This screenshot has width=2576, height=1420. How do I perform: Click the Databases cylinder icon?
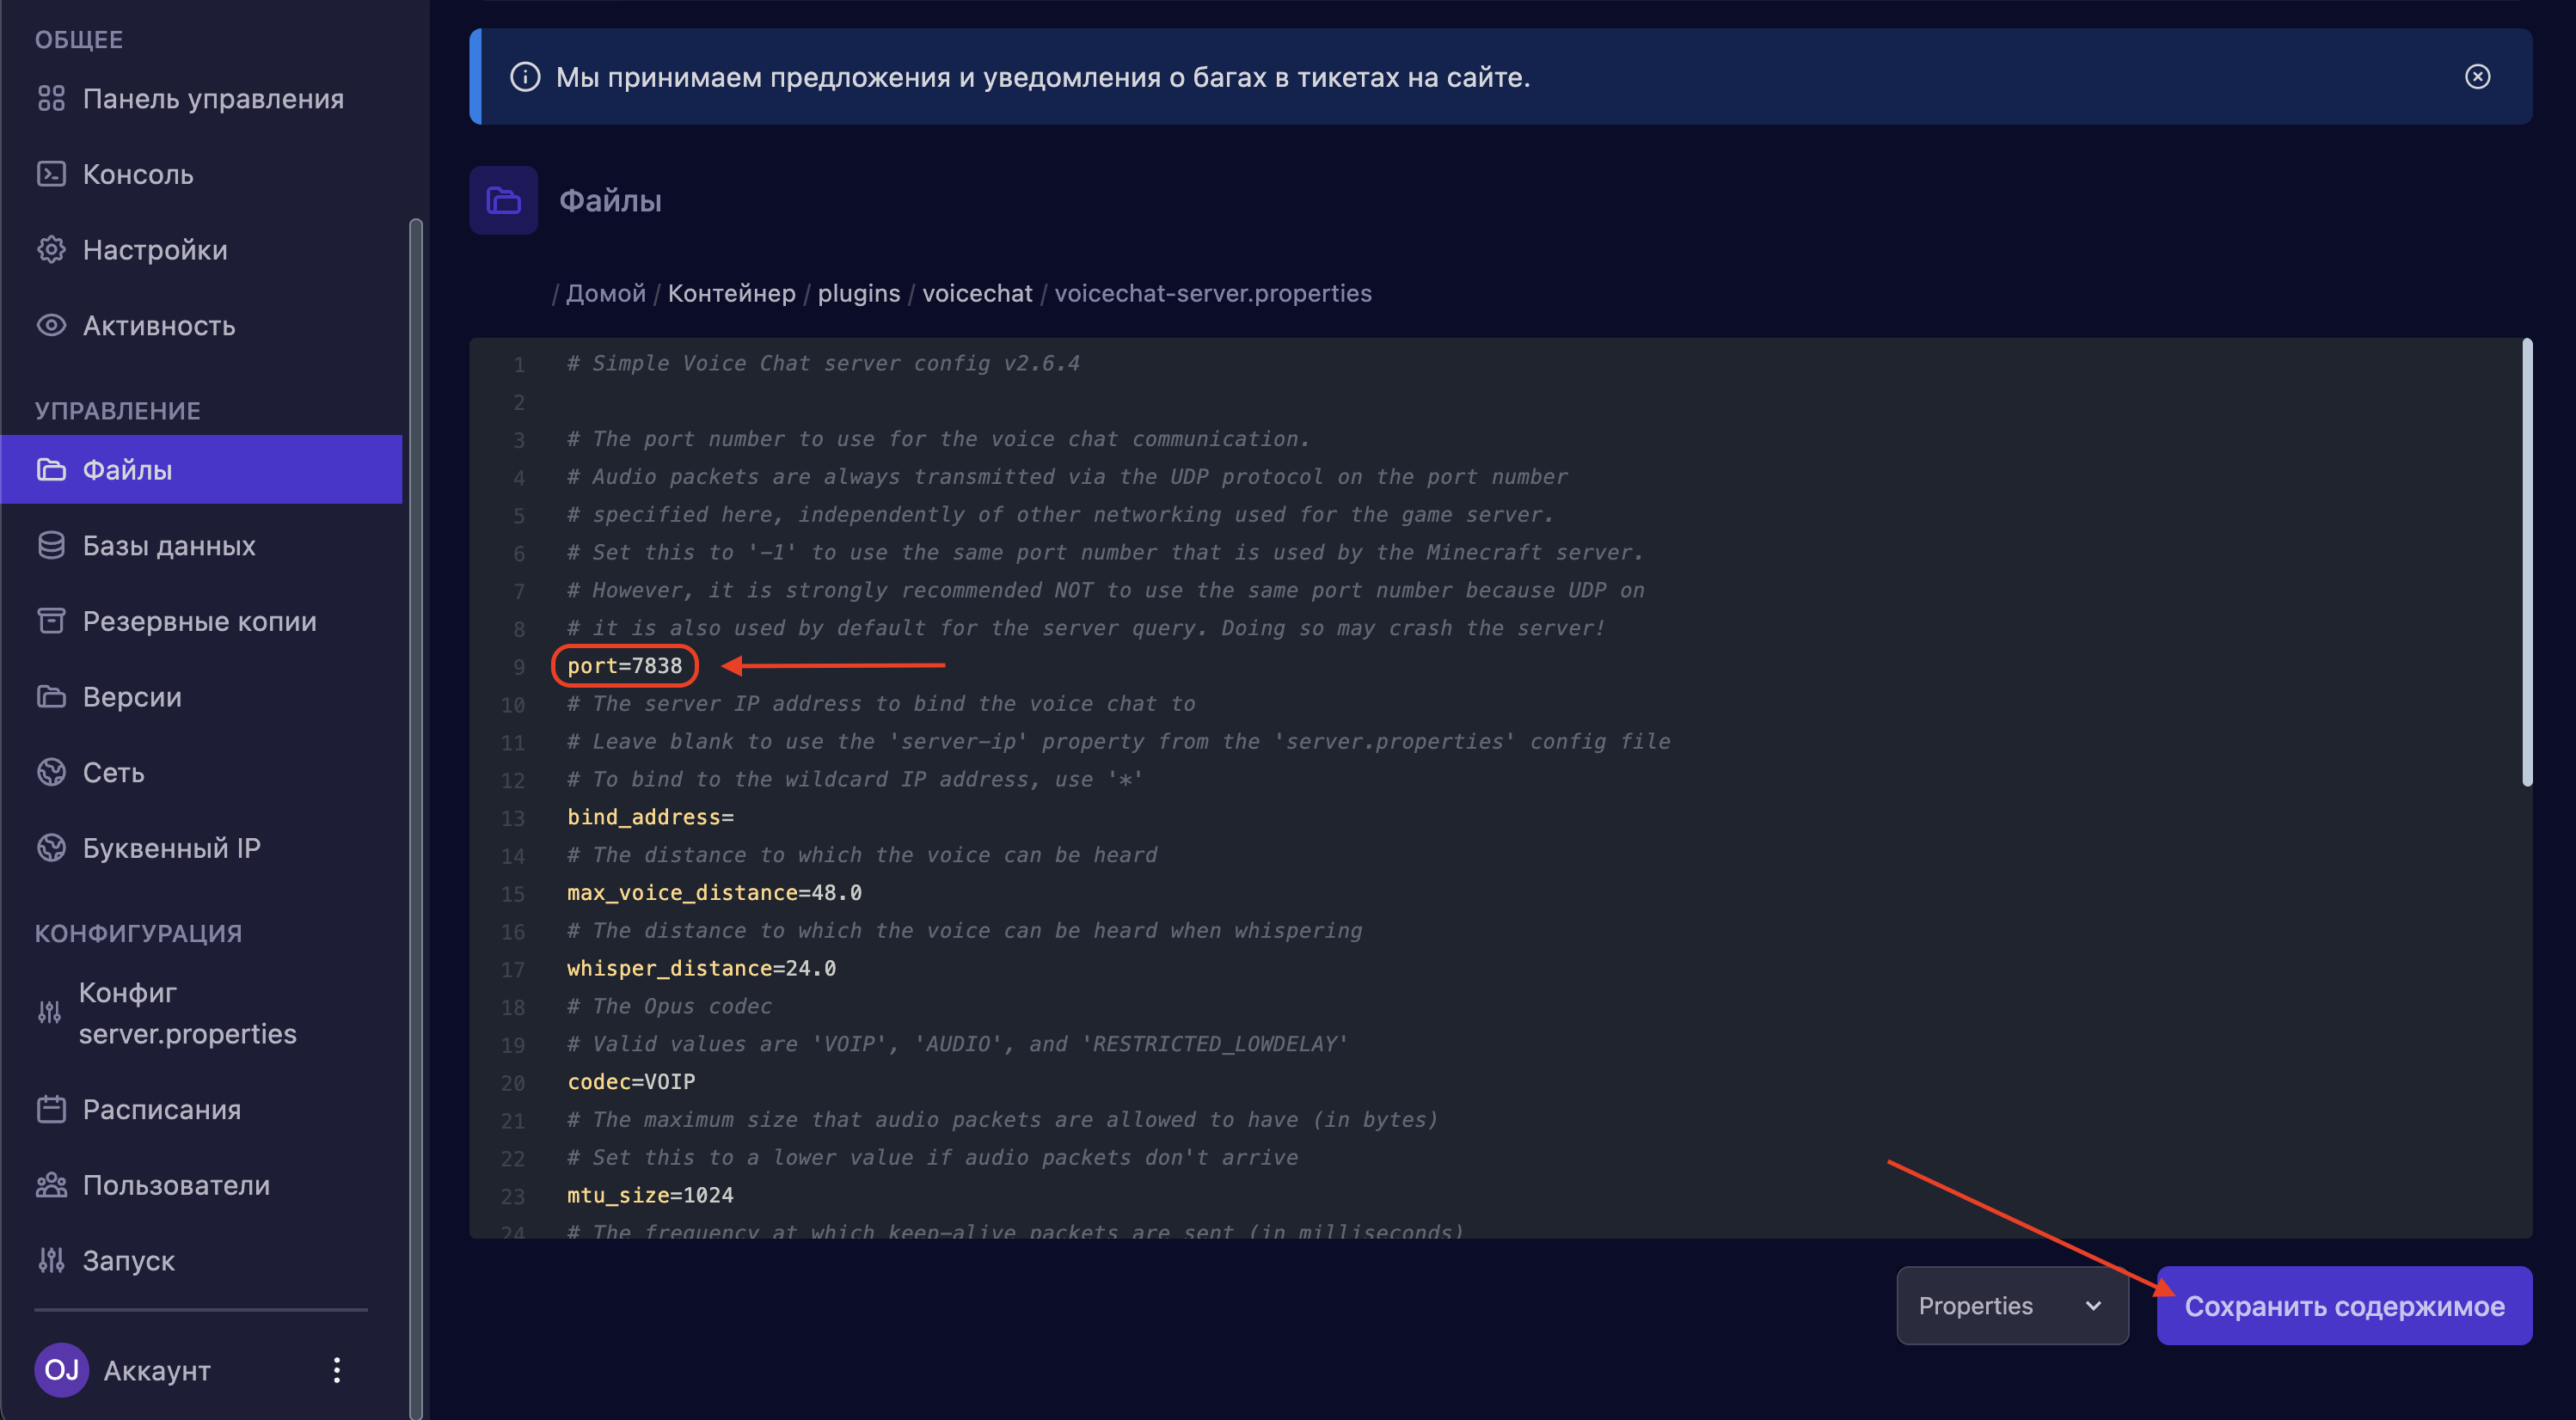(x=51, y=545)
